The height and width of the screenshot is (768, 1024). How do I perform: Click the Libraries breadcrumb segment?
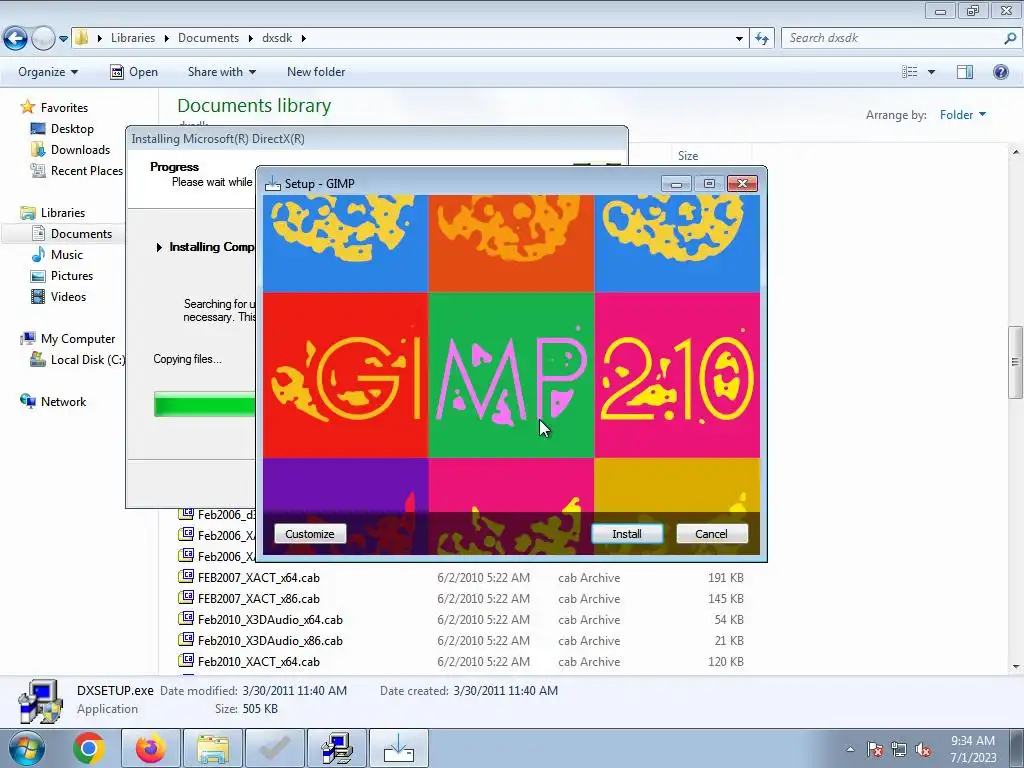133,38
